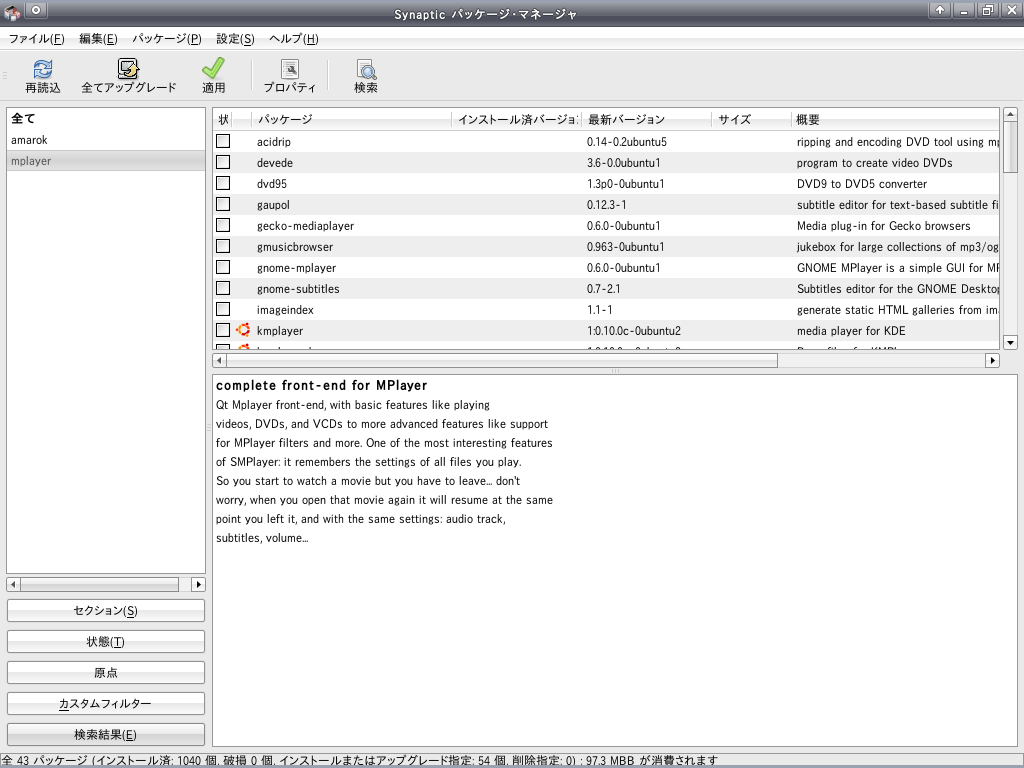Click the round button next to title bar icon
Viewport: 1024px width, 768px height.
click(37, 10)
